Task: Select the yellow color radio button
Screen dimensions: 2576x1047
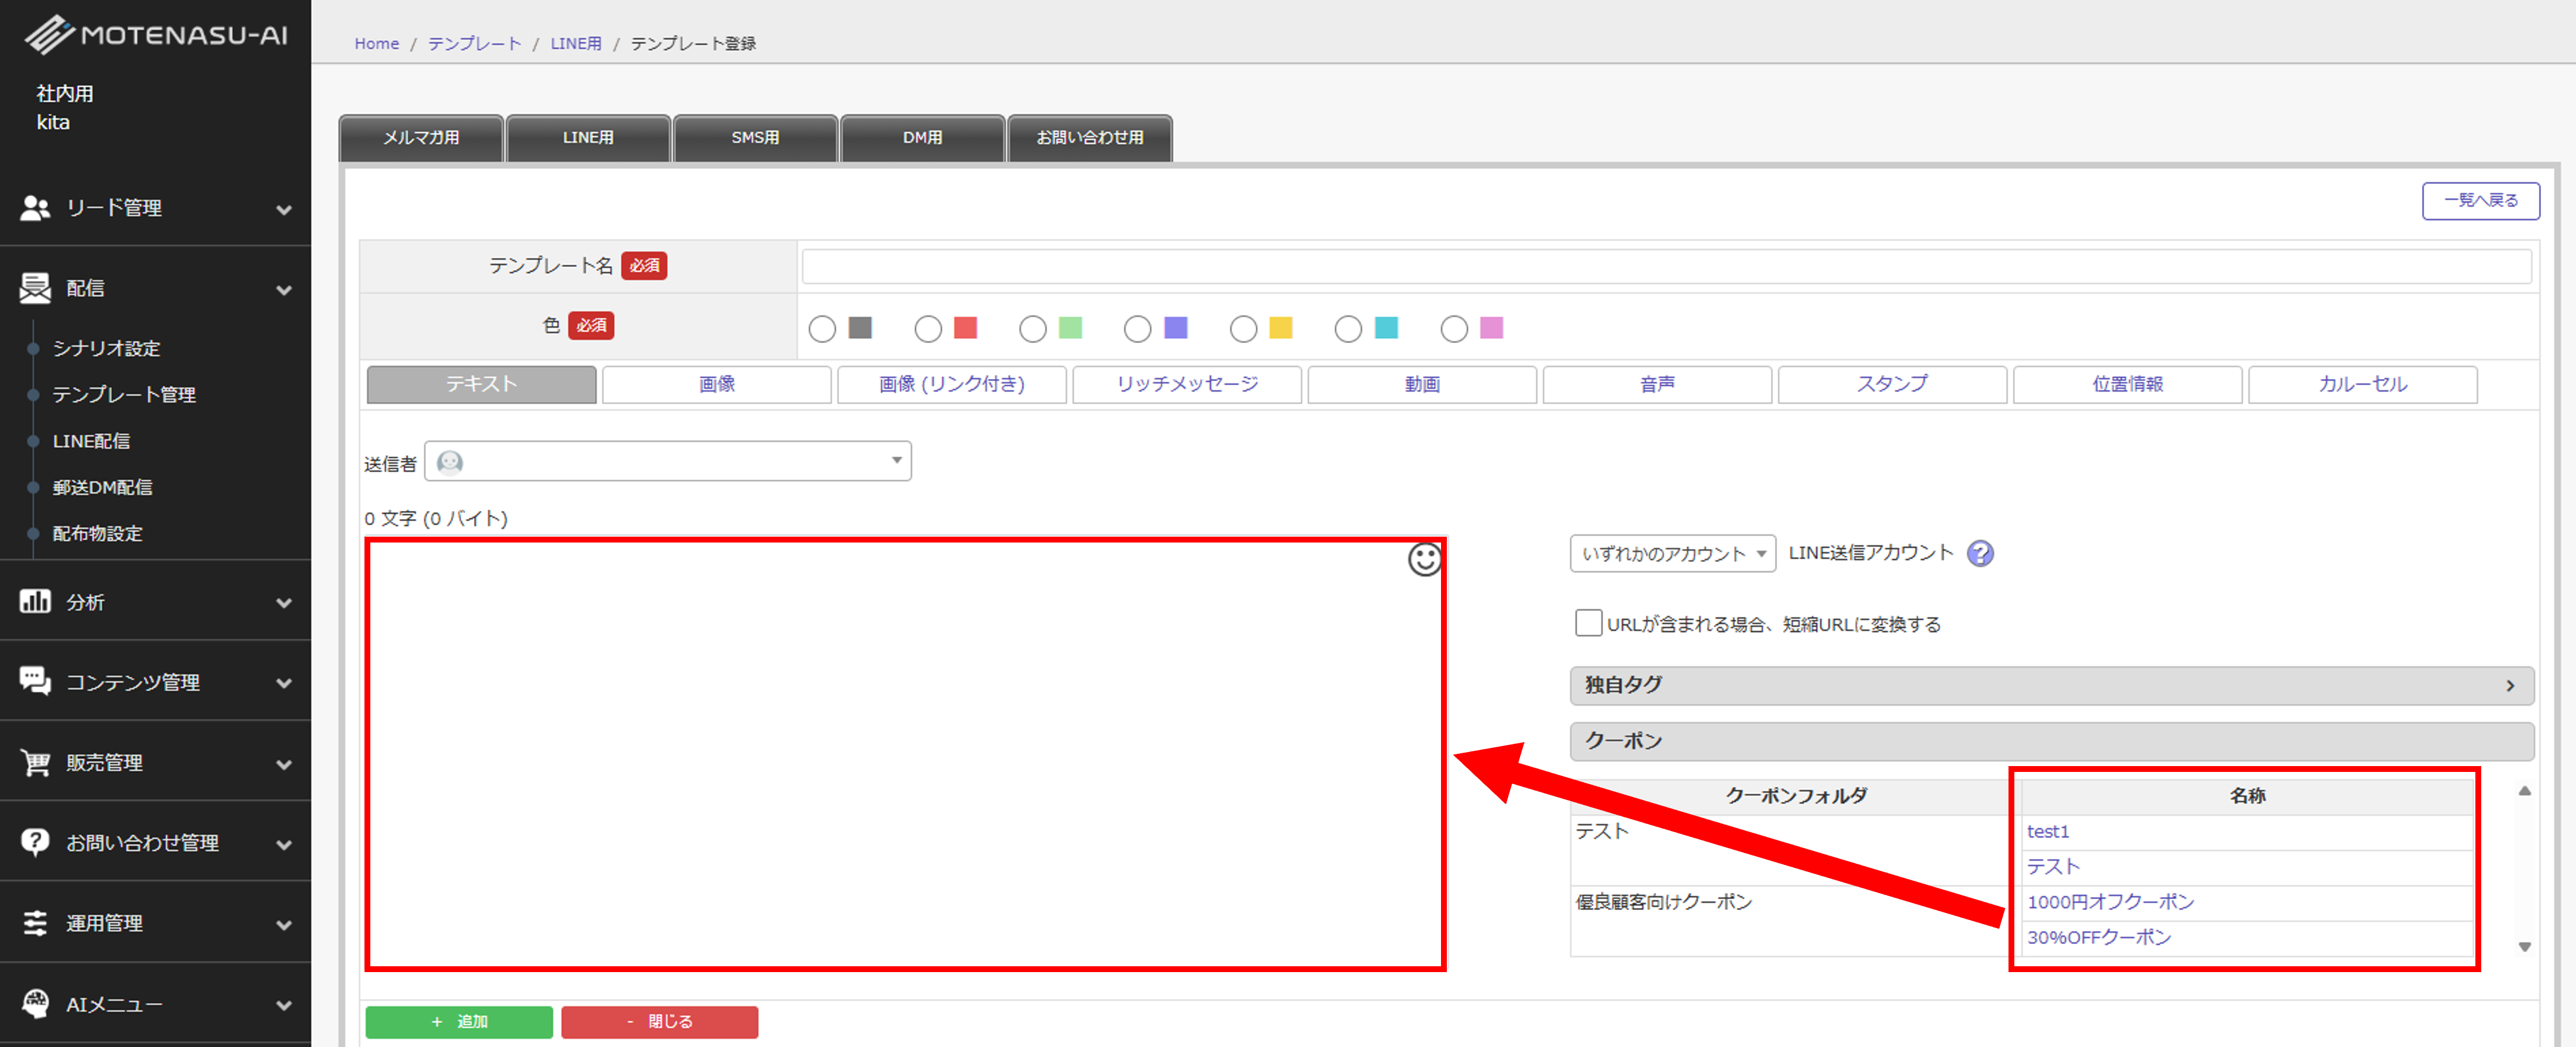Action: coord(1243,328)
